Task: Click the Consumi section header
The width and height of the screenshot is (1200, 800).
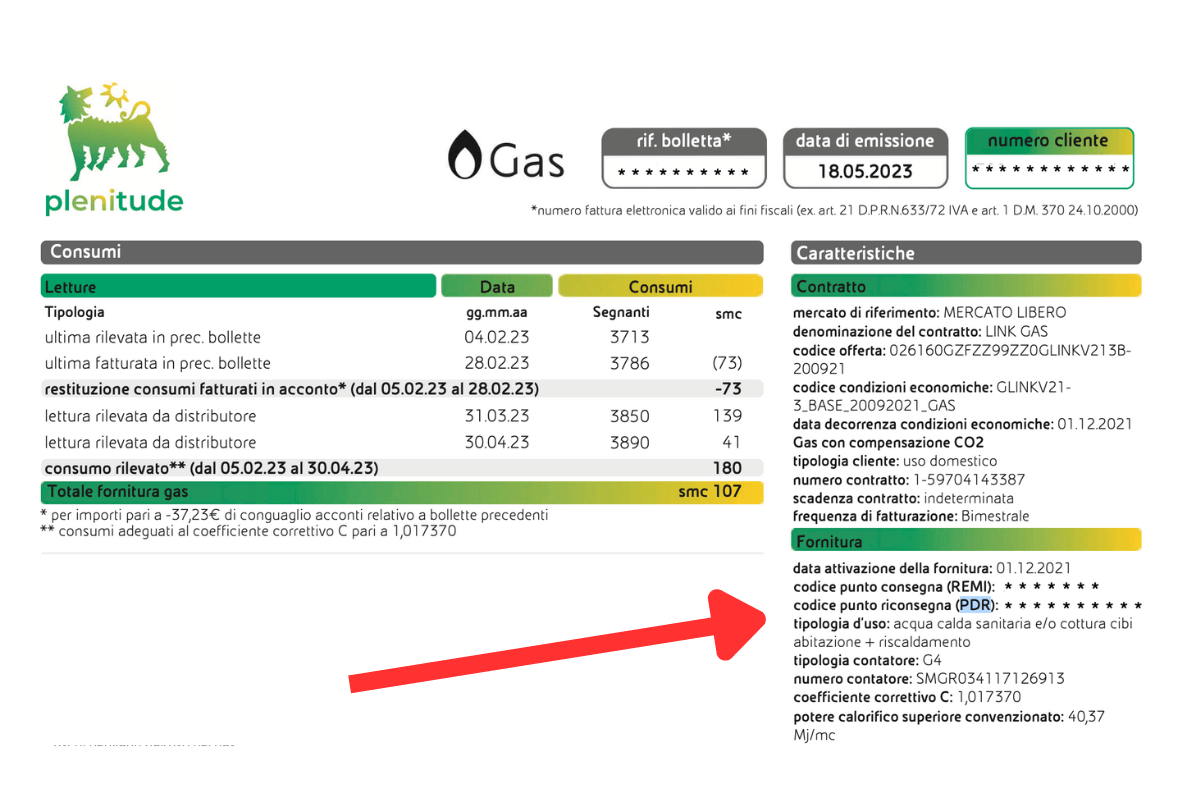Action: point(401,252)
